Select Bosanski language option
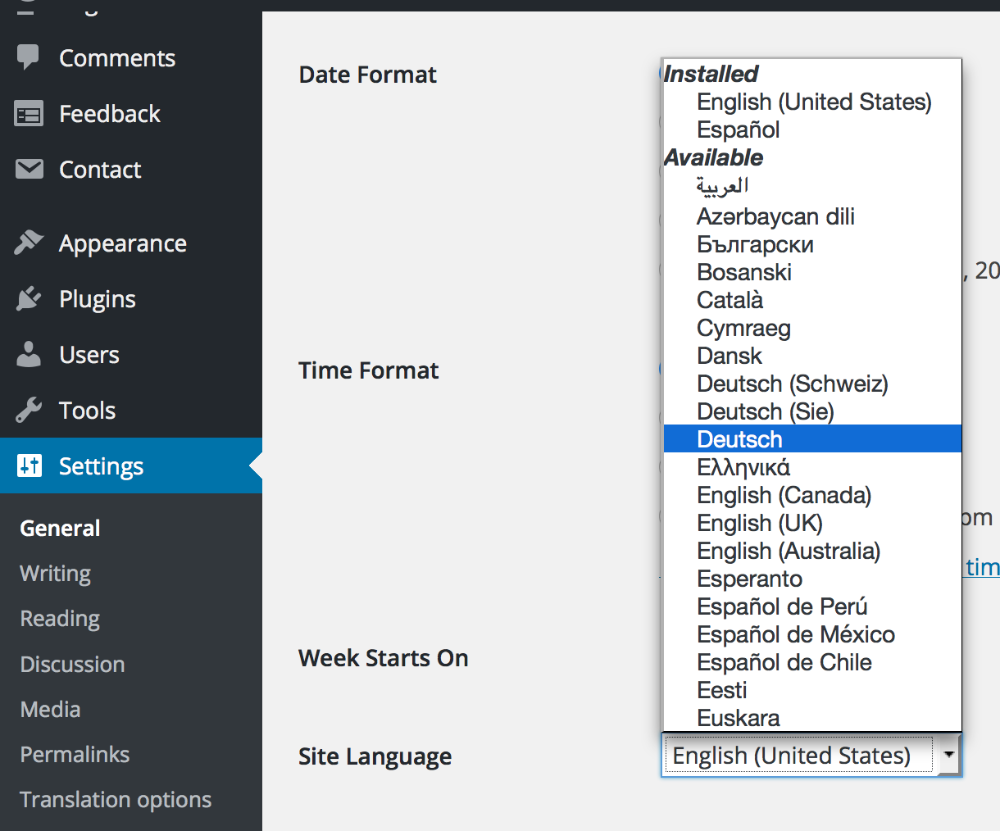Screen dimensions: 1000x831 coord(812,272)
